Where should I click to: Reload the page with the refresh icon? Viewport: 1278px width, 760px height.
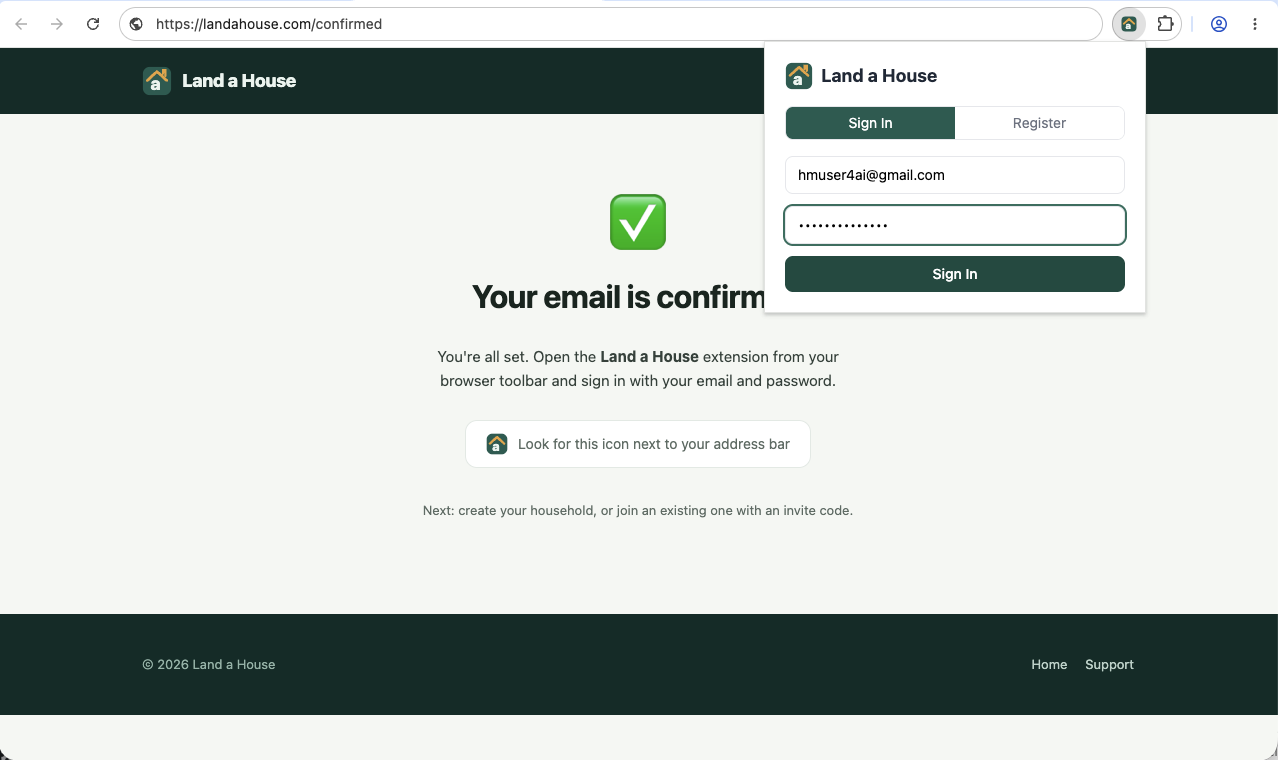click(93, 24)
